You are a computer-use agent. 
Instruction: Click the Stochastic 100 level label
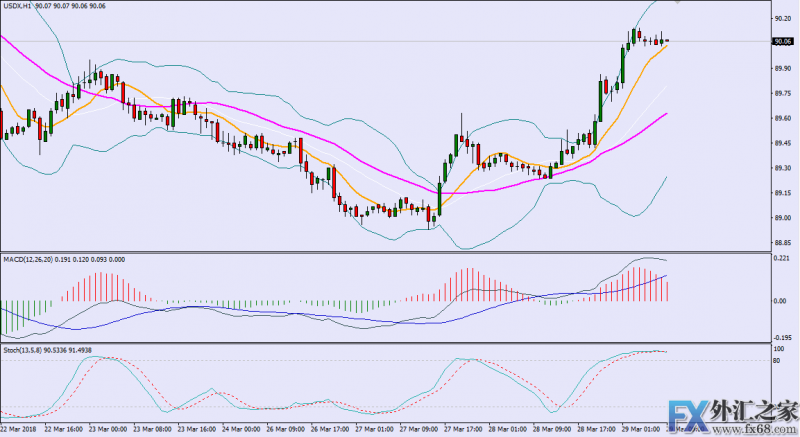pos(781,350)
